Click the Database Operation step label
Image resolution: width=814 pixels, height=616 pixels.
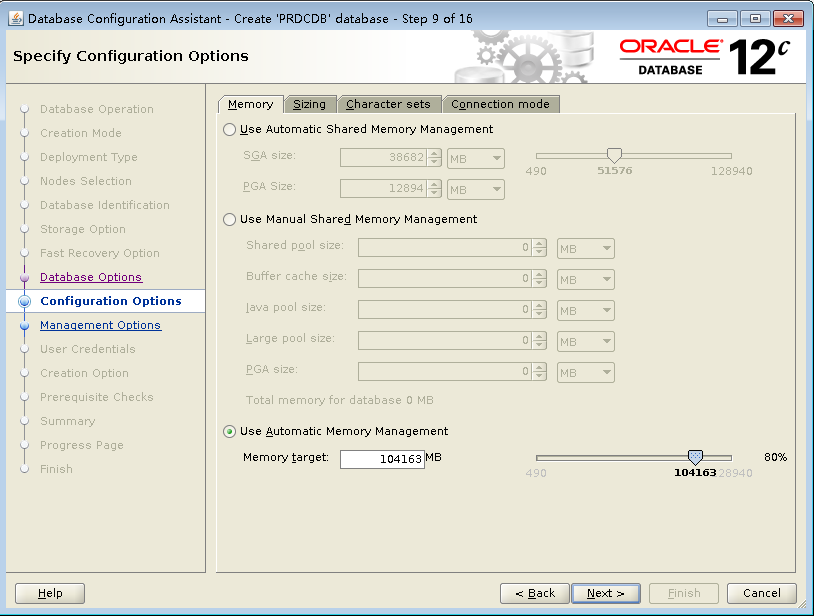97,109
